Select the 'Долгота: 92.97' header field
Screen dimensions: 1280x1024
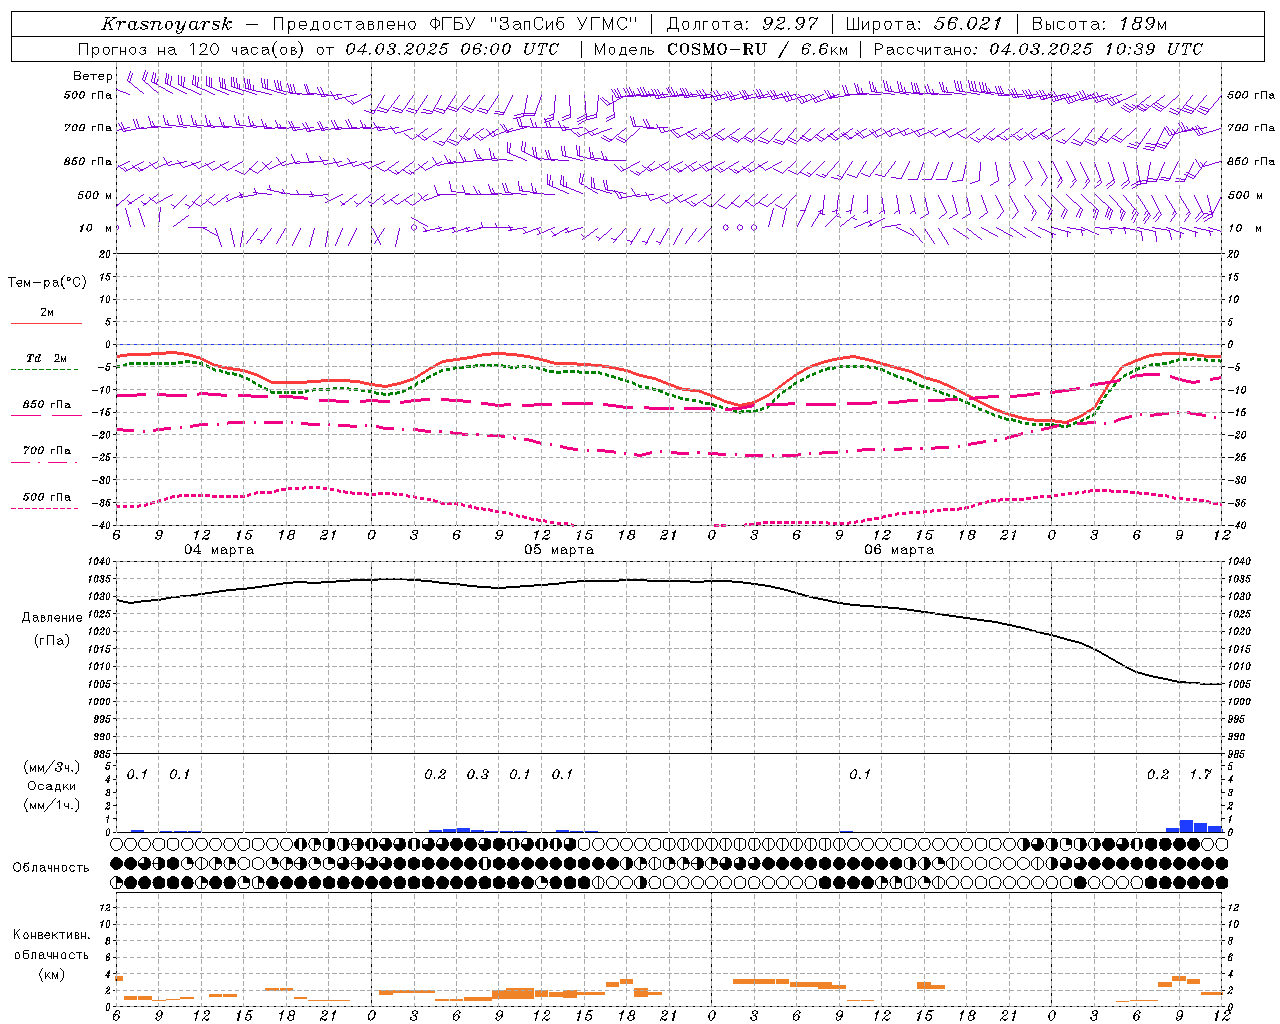(x=742, y=24)
